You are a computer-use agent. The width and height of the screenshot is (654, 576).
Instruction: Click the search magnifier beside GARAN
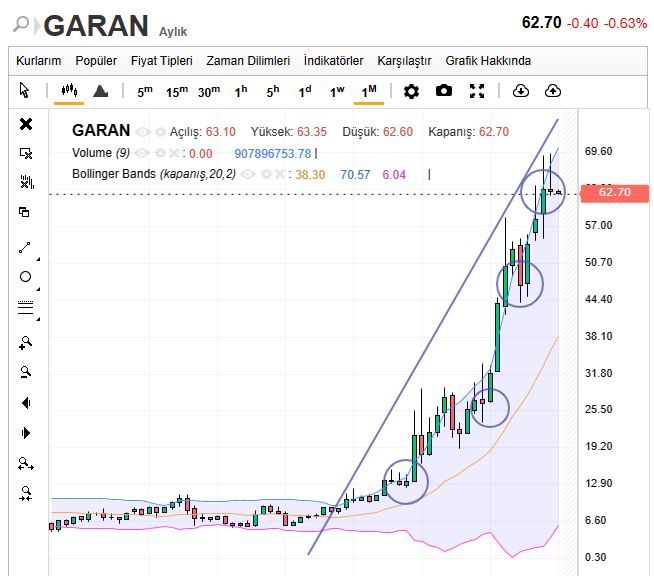pyautogui.click(x=21, y=24)
